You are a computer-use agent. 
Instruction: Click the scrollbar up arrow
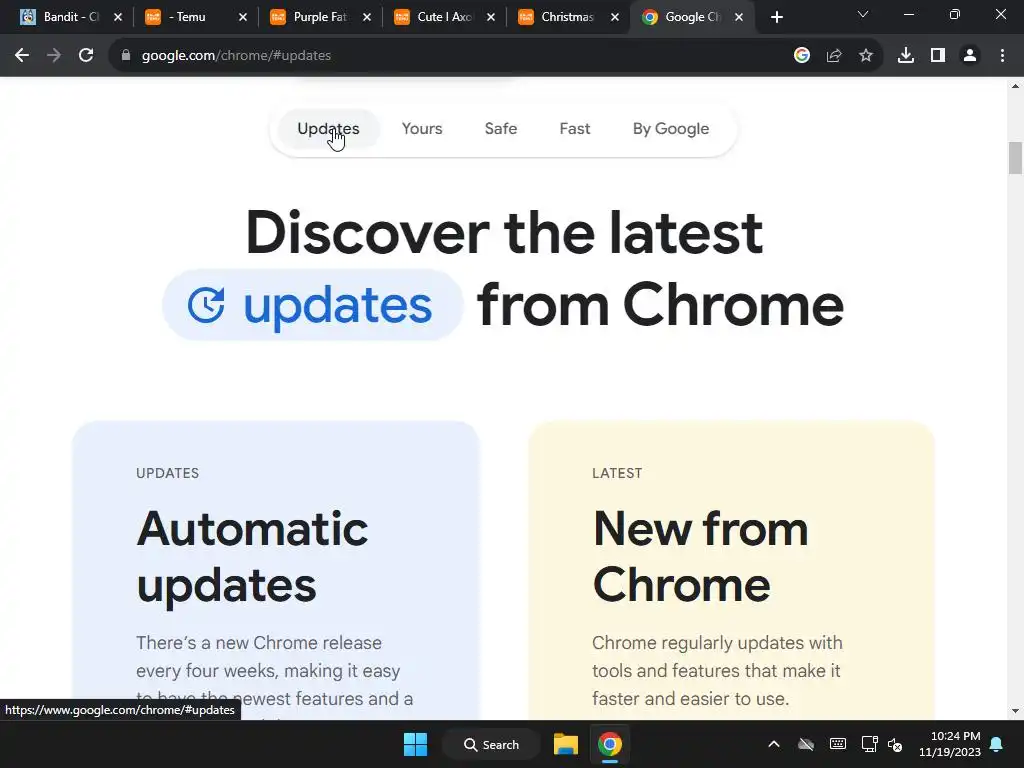[1015, 86]
